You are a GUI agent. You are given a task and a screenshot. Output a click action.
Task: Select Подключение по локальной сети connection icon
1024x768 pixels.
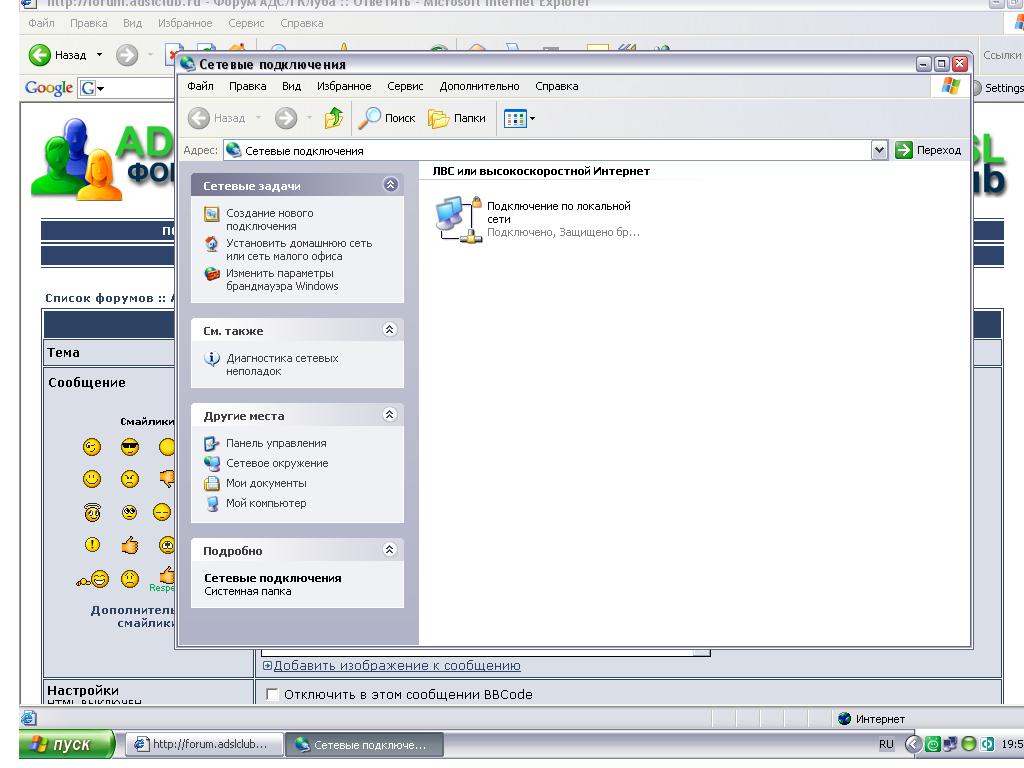454,218
